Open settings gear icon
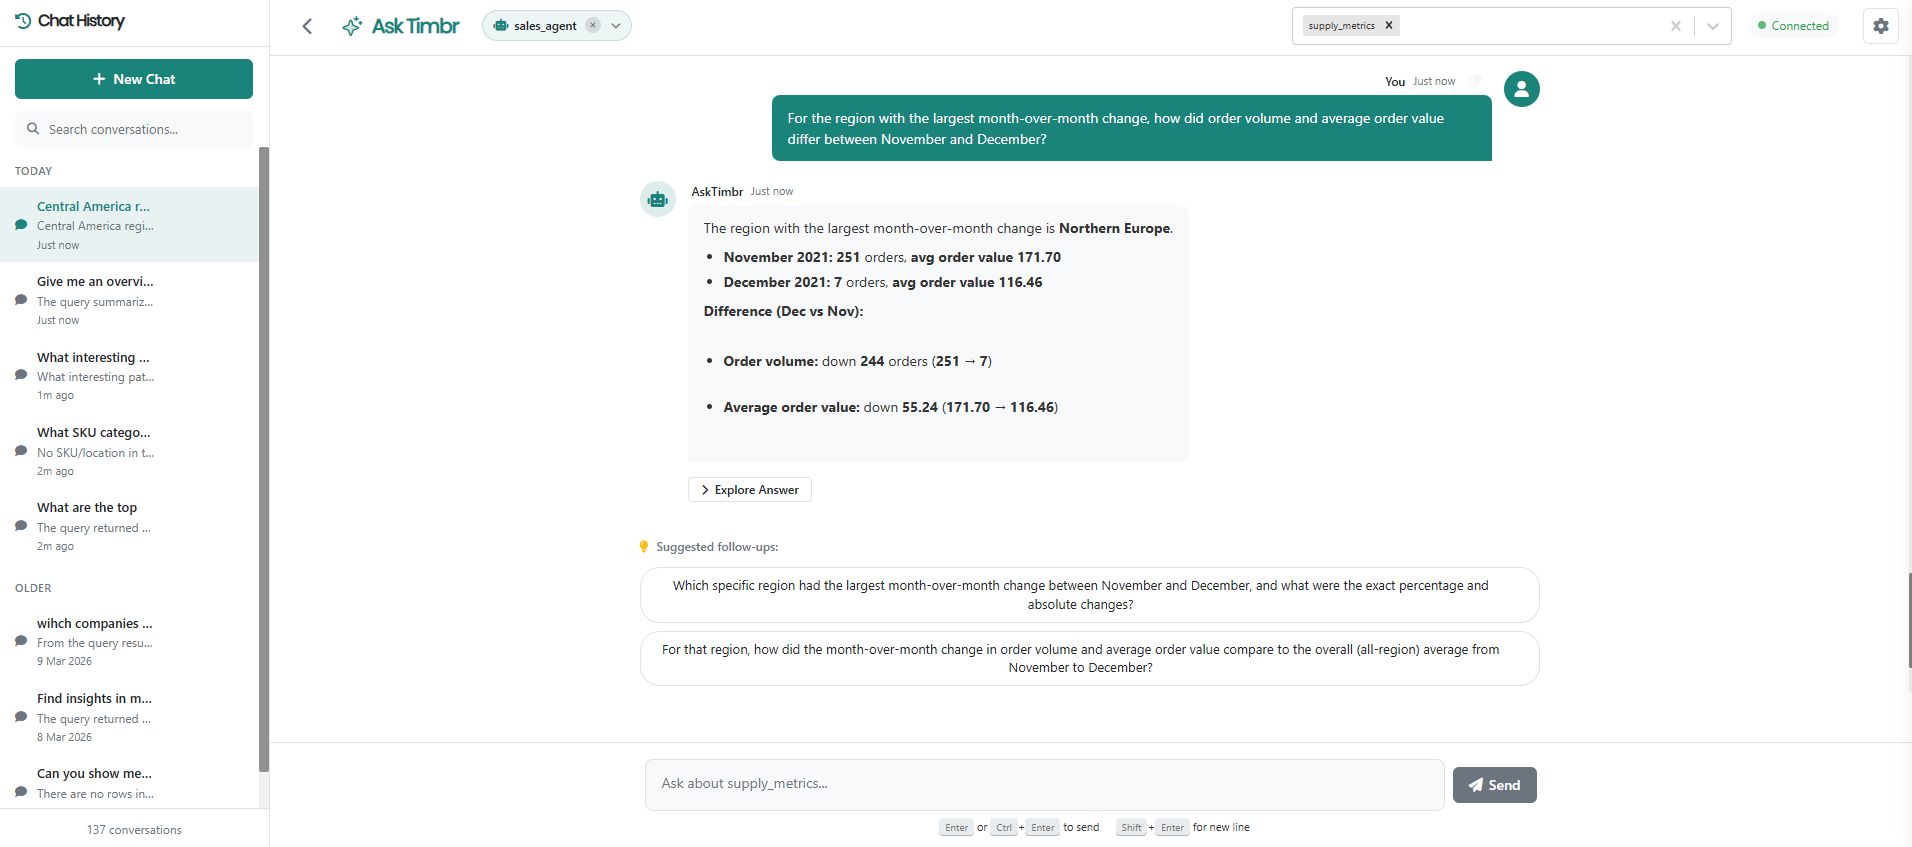This screenshot has height=847, width=1912. coord(1880,26)
